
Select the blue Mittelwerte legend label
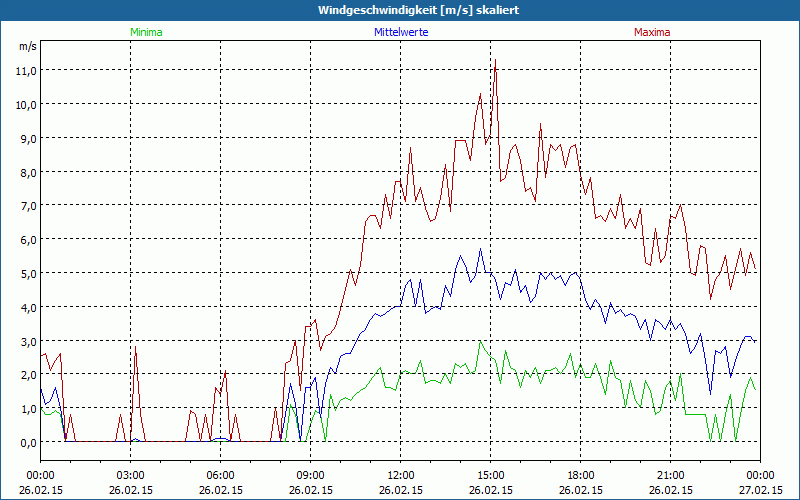click(x=400, y=32)
